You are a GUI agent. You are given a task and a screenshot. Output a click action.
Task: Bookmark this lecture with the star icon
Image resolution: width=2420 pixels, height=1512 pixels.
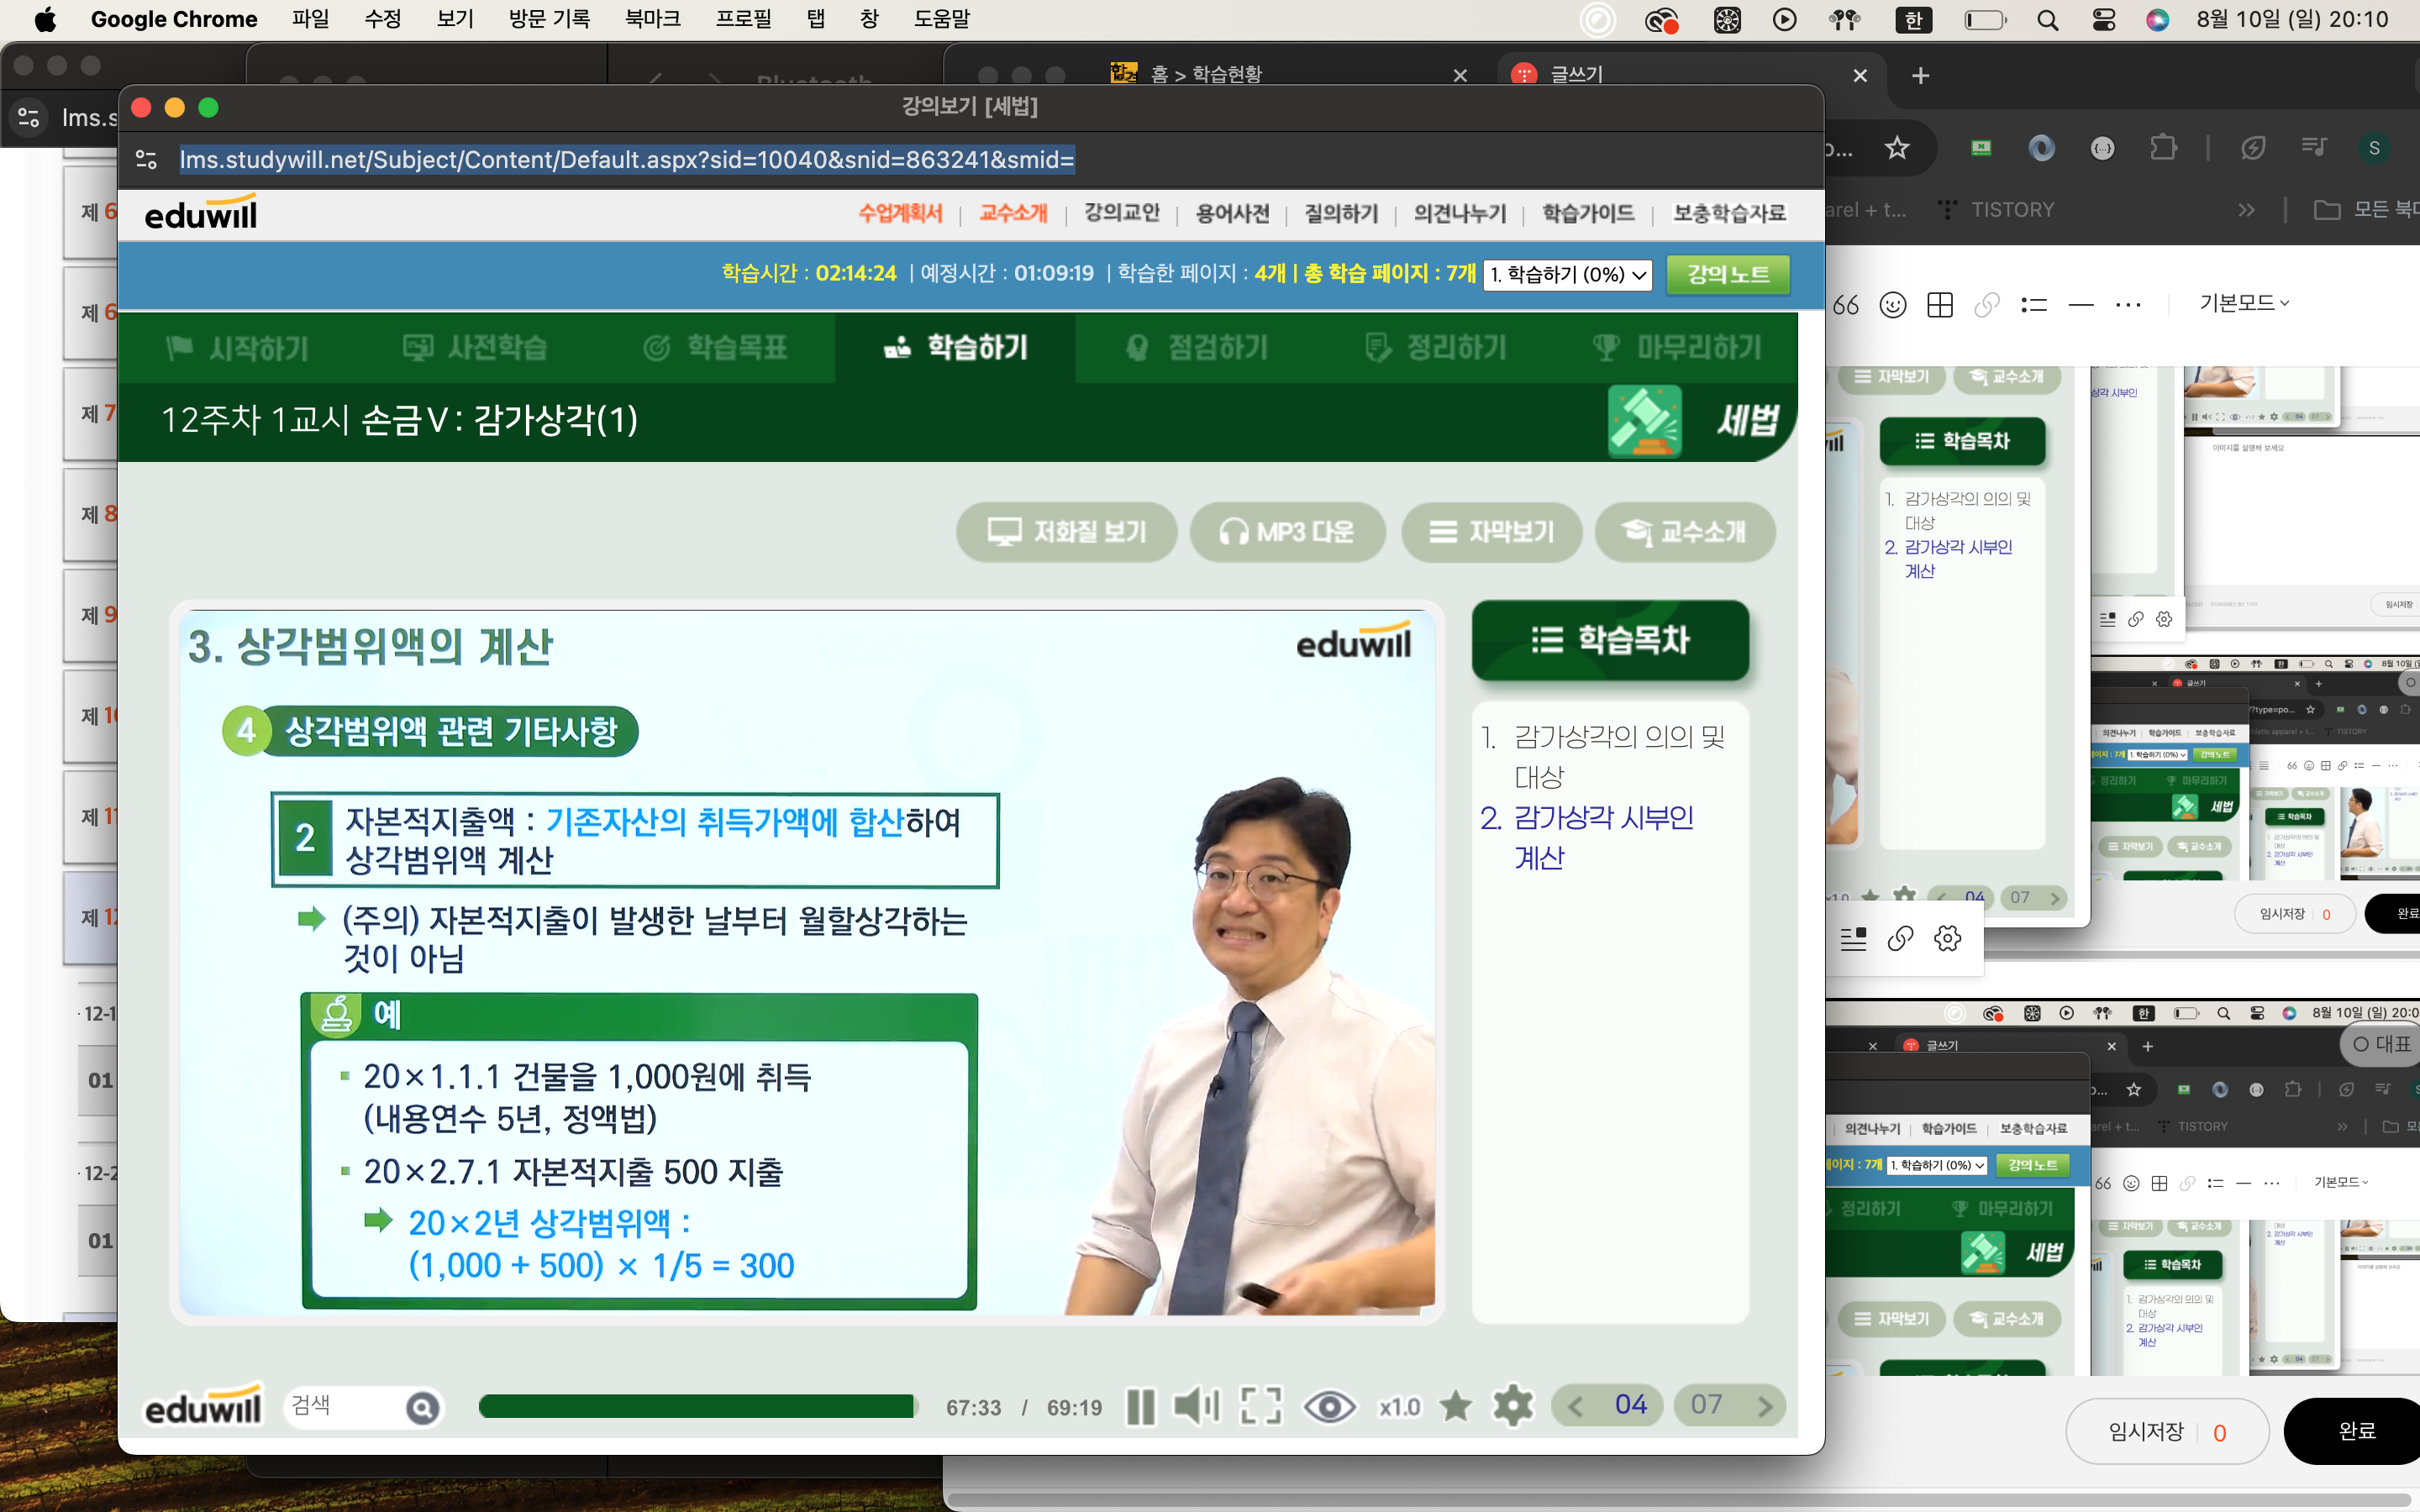coord(1456,1407)
